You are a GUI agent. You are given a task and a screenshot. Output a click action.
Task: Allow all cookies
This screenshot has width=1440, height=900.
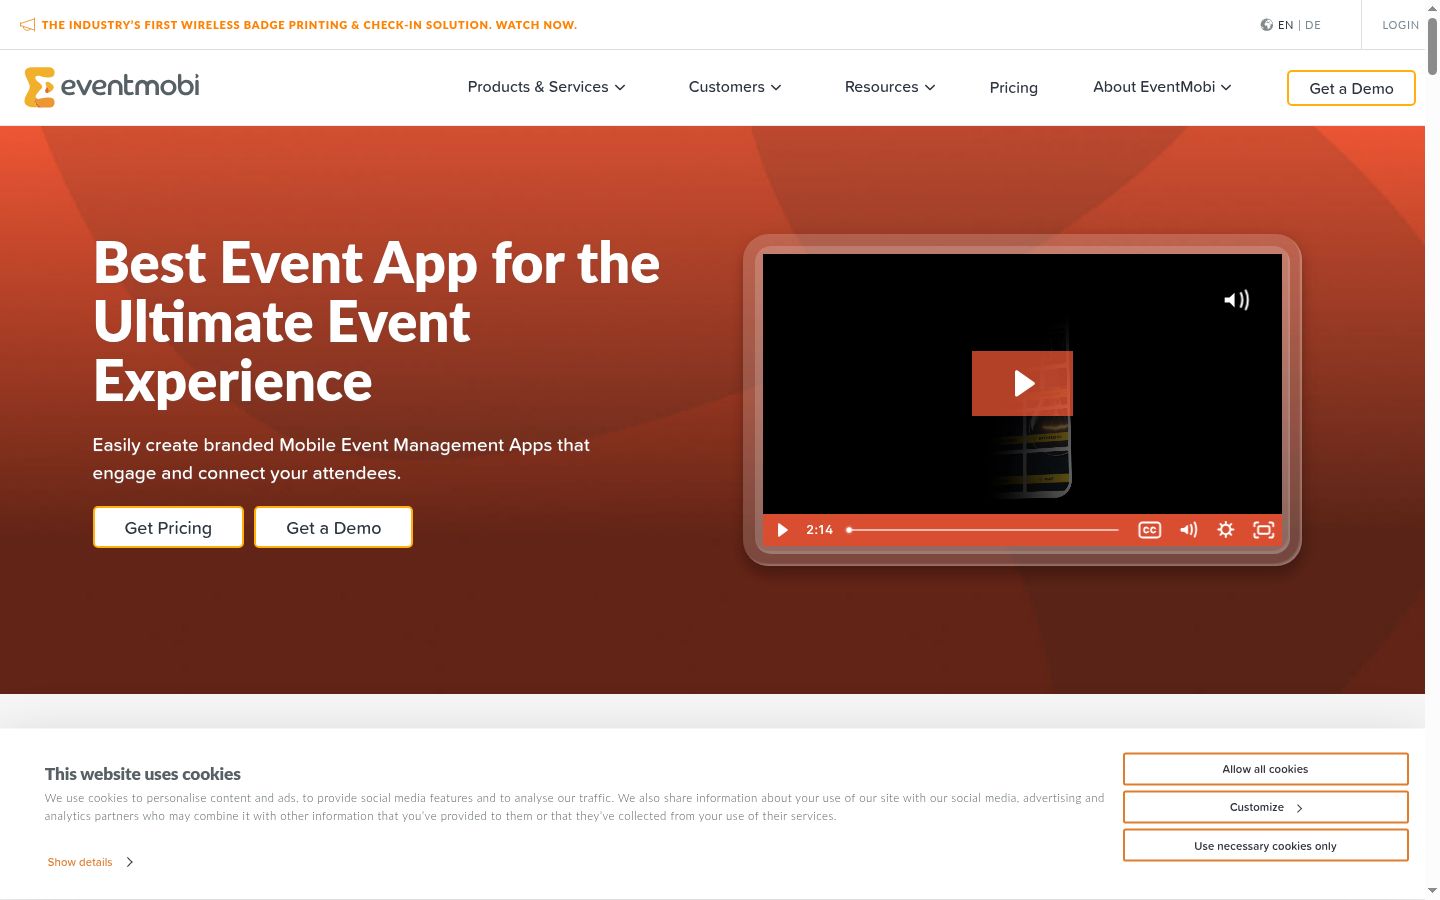click(1265, 769)
